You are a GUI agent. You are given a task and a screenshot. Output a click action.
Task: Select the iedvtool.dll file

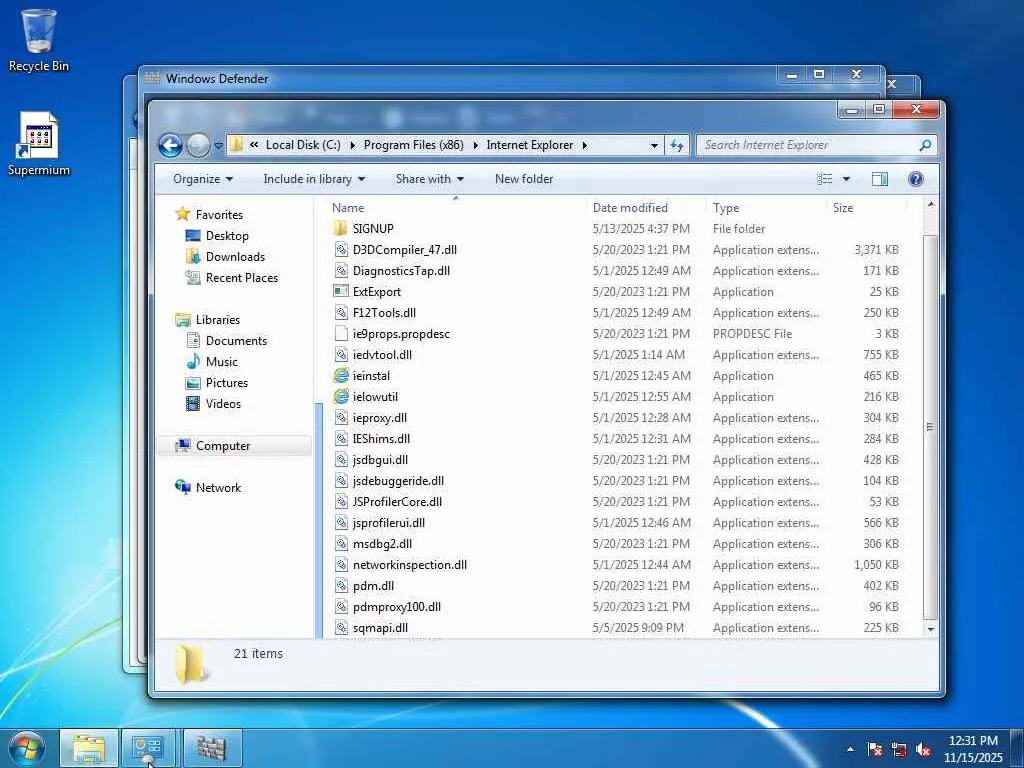382,355
